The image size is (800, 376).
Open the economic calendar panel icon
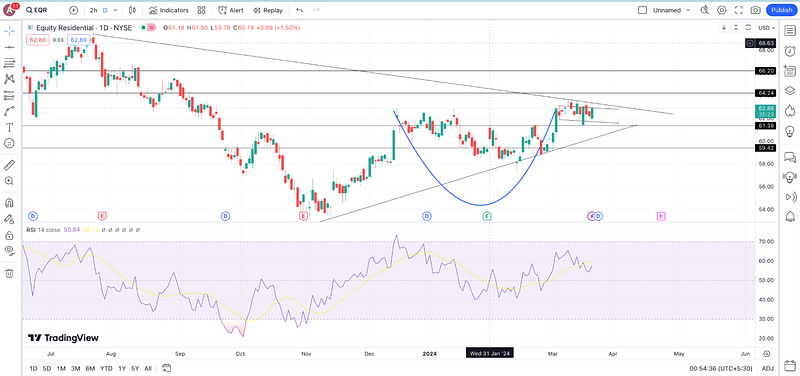(789, 365)
